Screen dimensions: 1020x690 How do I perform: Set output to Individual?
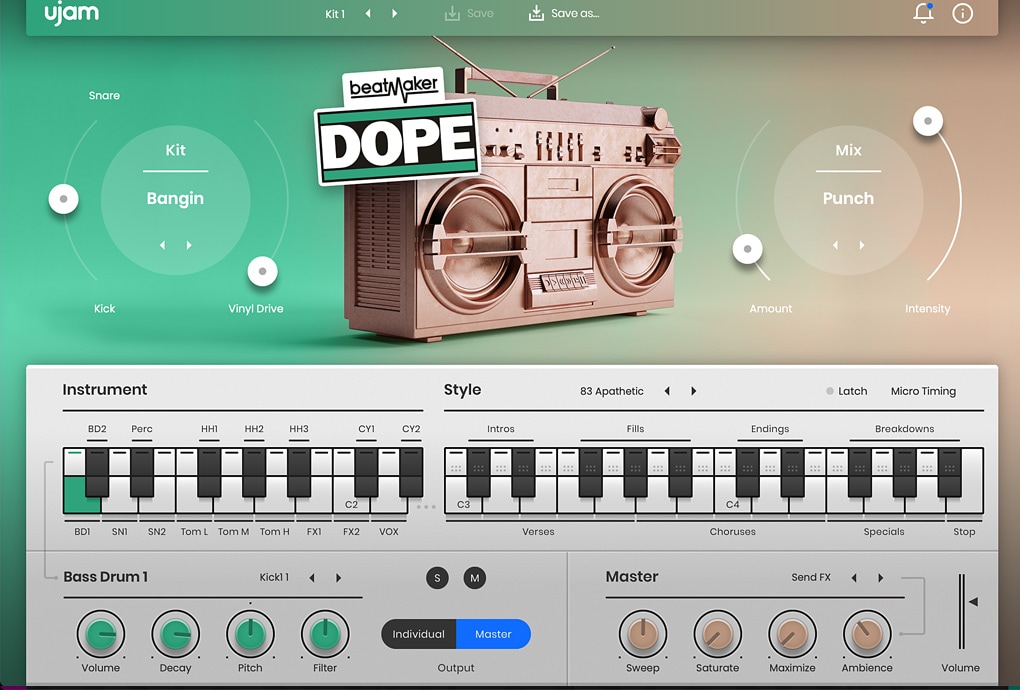pos(418,634)
